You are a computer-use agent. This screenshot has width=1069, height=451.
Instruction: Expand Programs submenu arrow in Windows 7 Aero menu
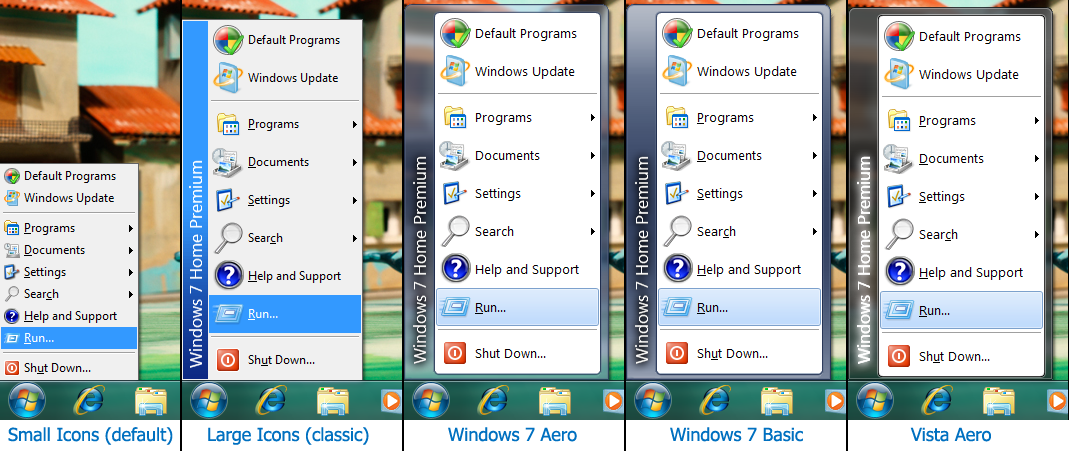coord(592,118)
